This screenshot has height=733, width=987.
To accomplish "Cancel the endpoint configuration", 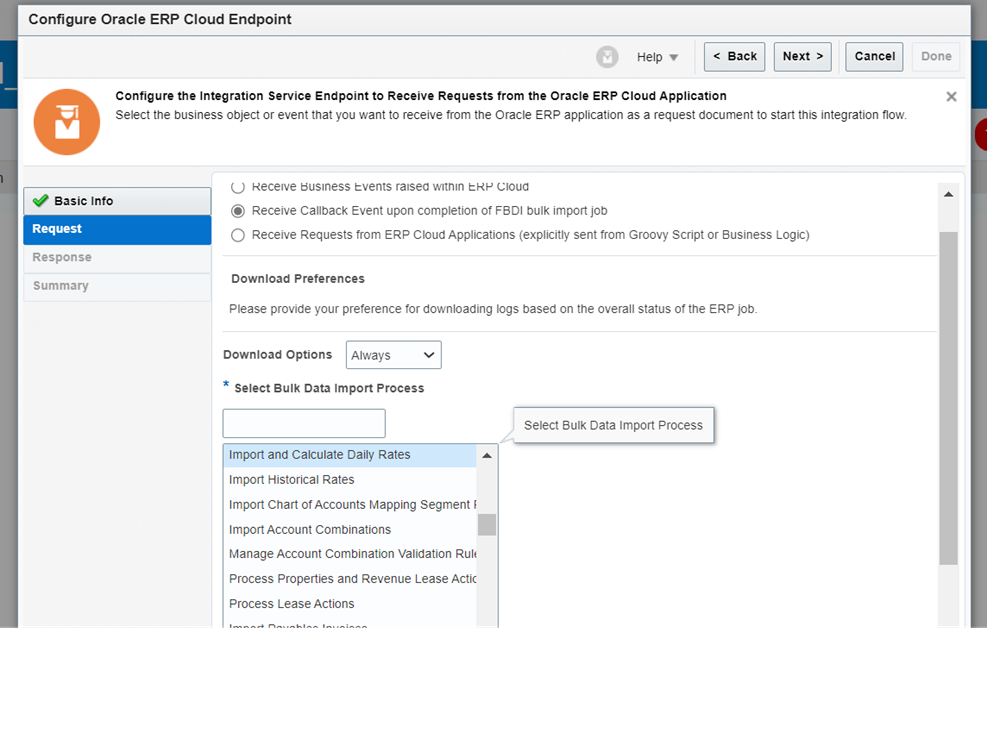I will pos(874,57).
